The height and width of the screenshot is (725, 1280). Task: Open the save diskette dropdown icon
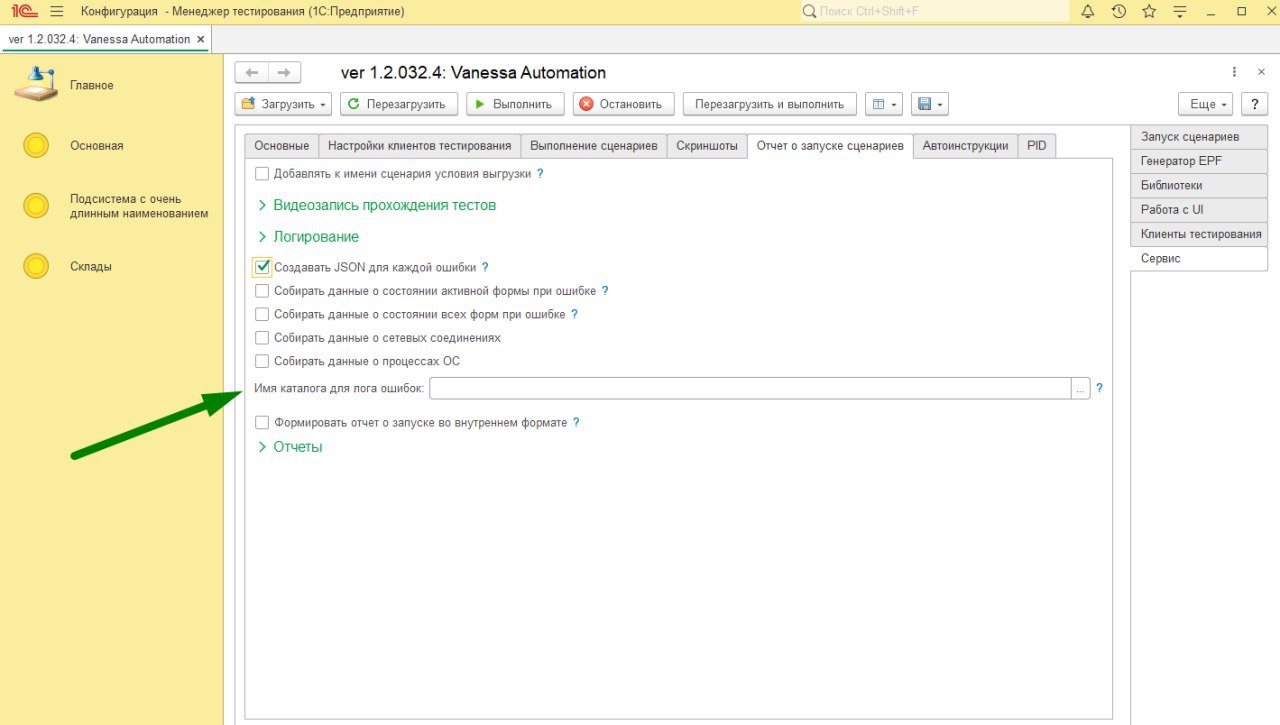coord(929,104)
